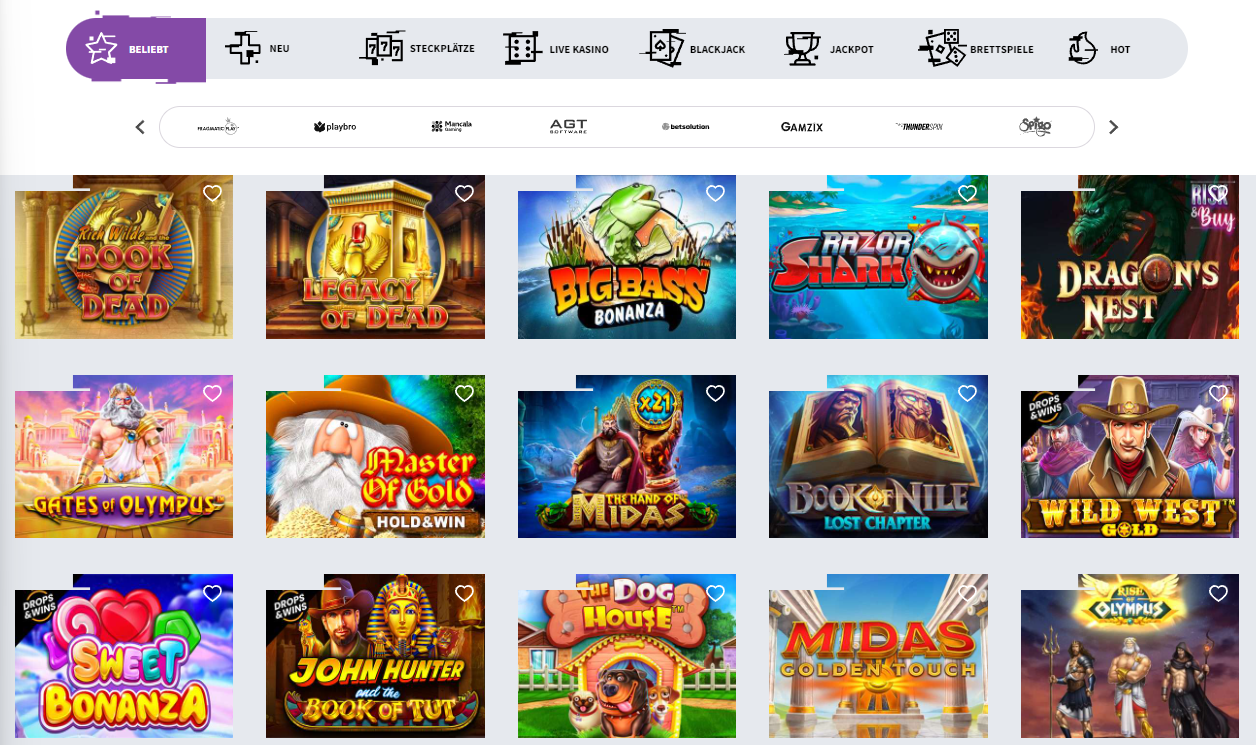
Task: Select the Spigo provider logo
Action: pos(1036,126)
